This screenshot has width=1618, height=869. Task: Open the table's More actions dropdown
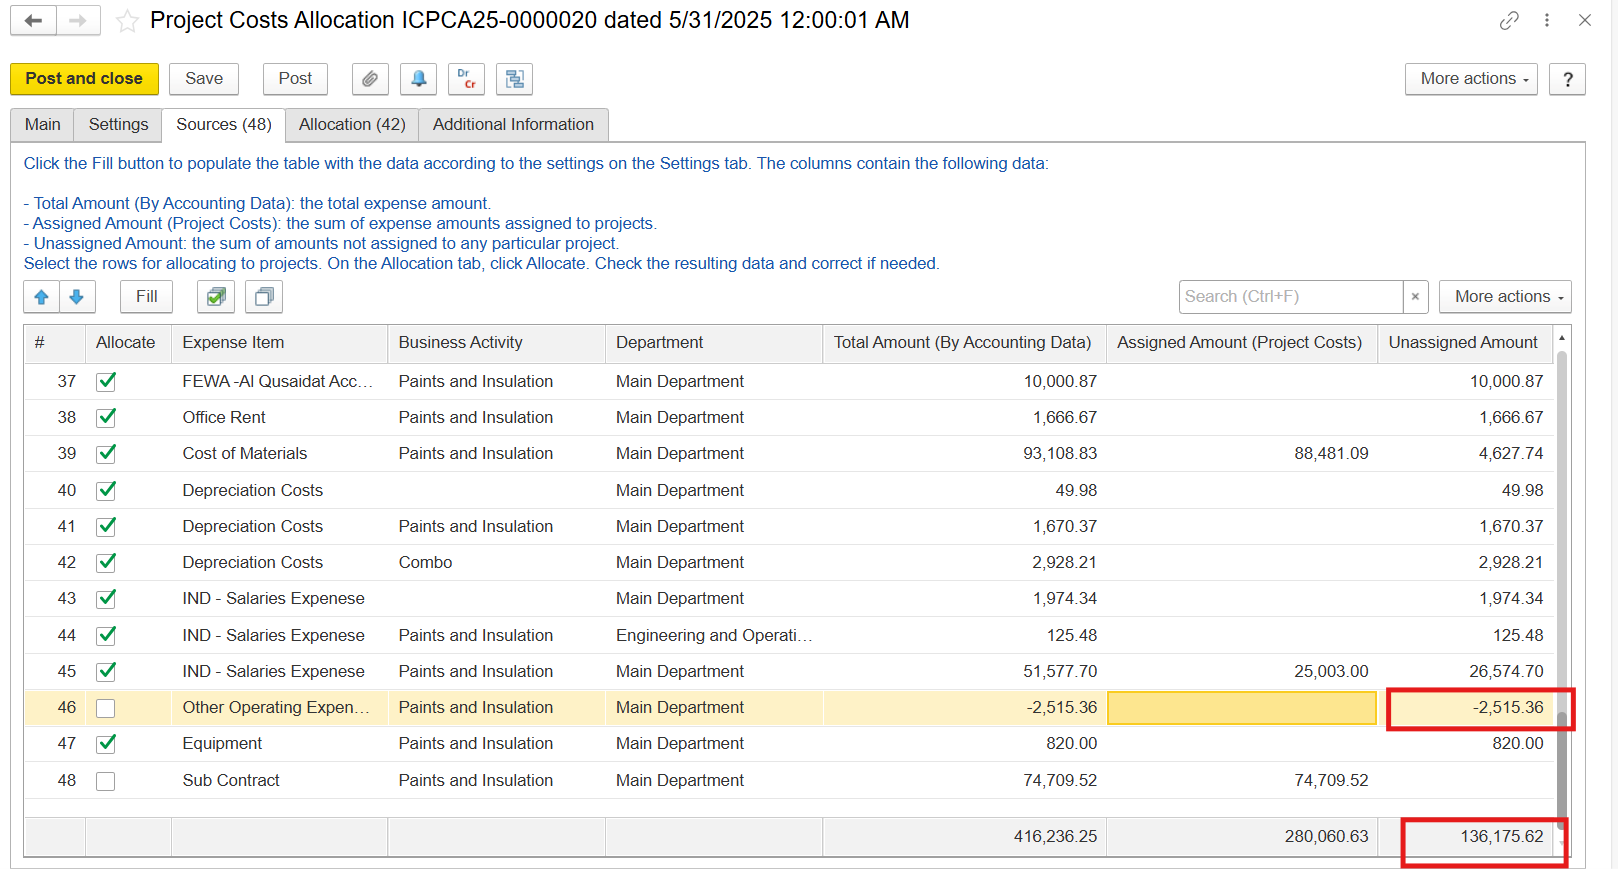pos(1505,297)
